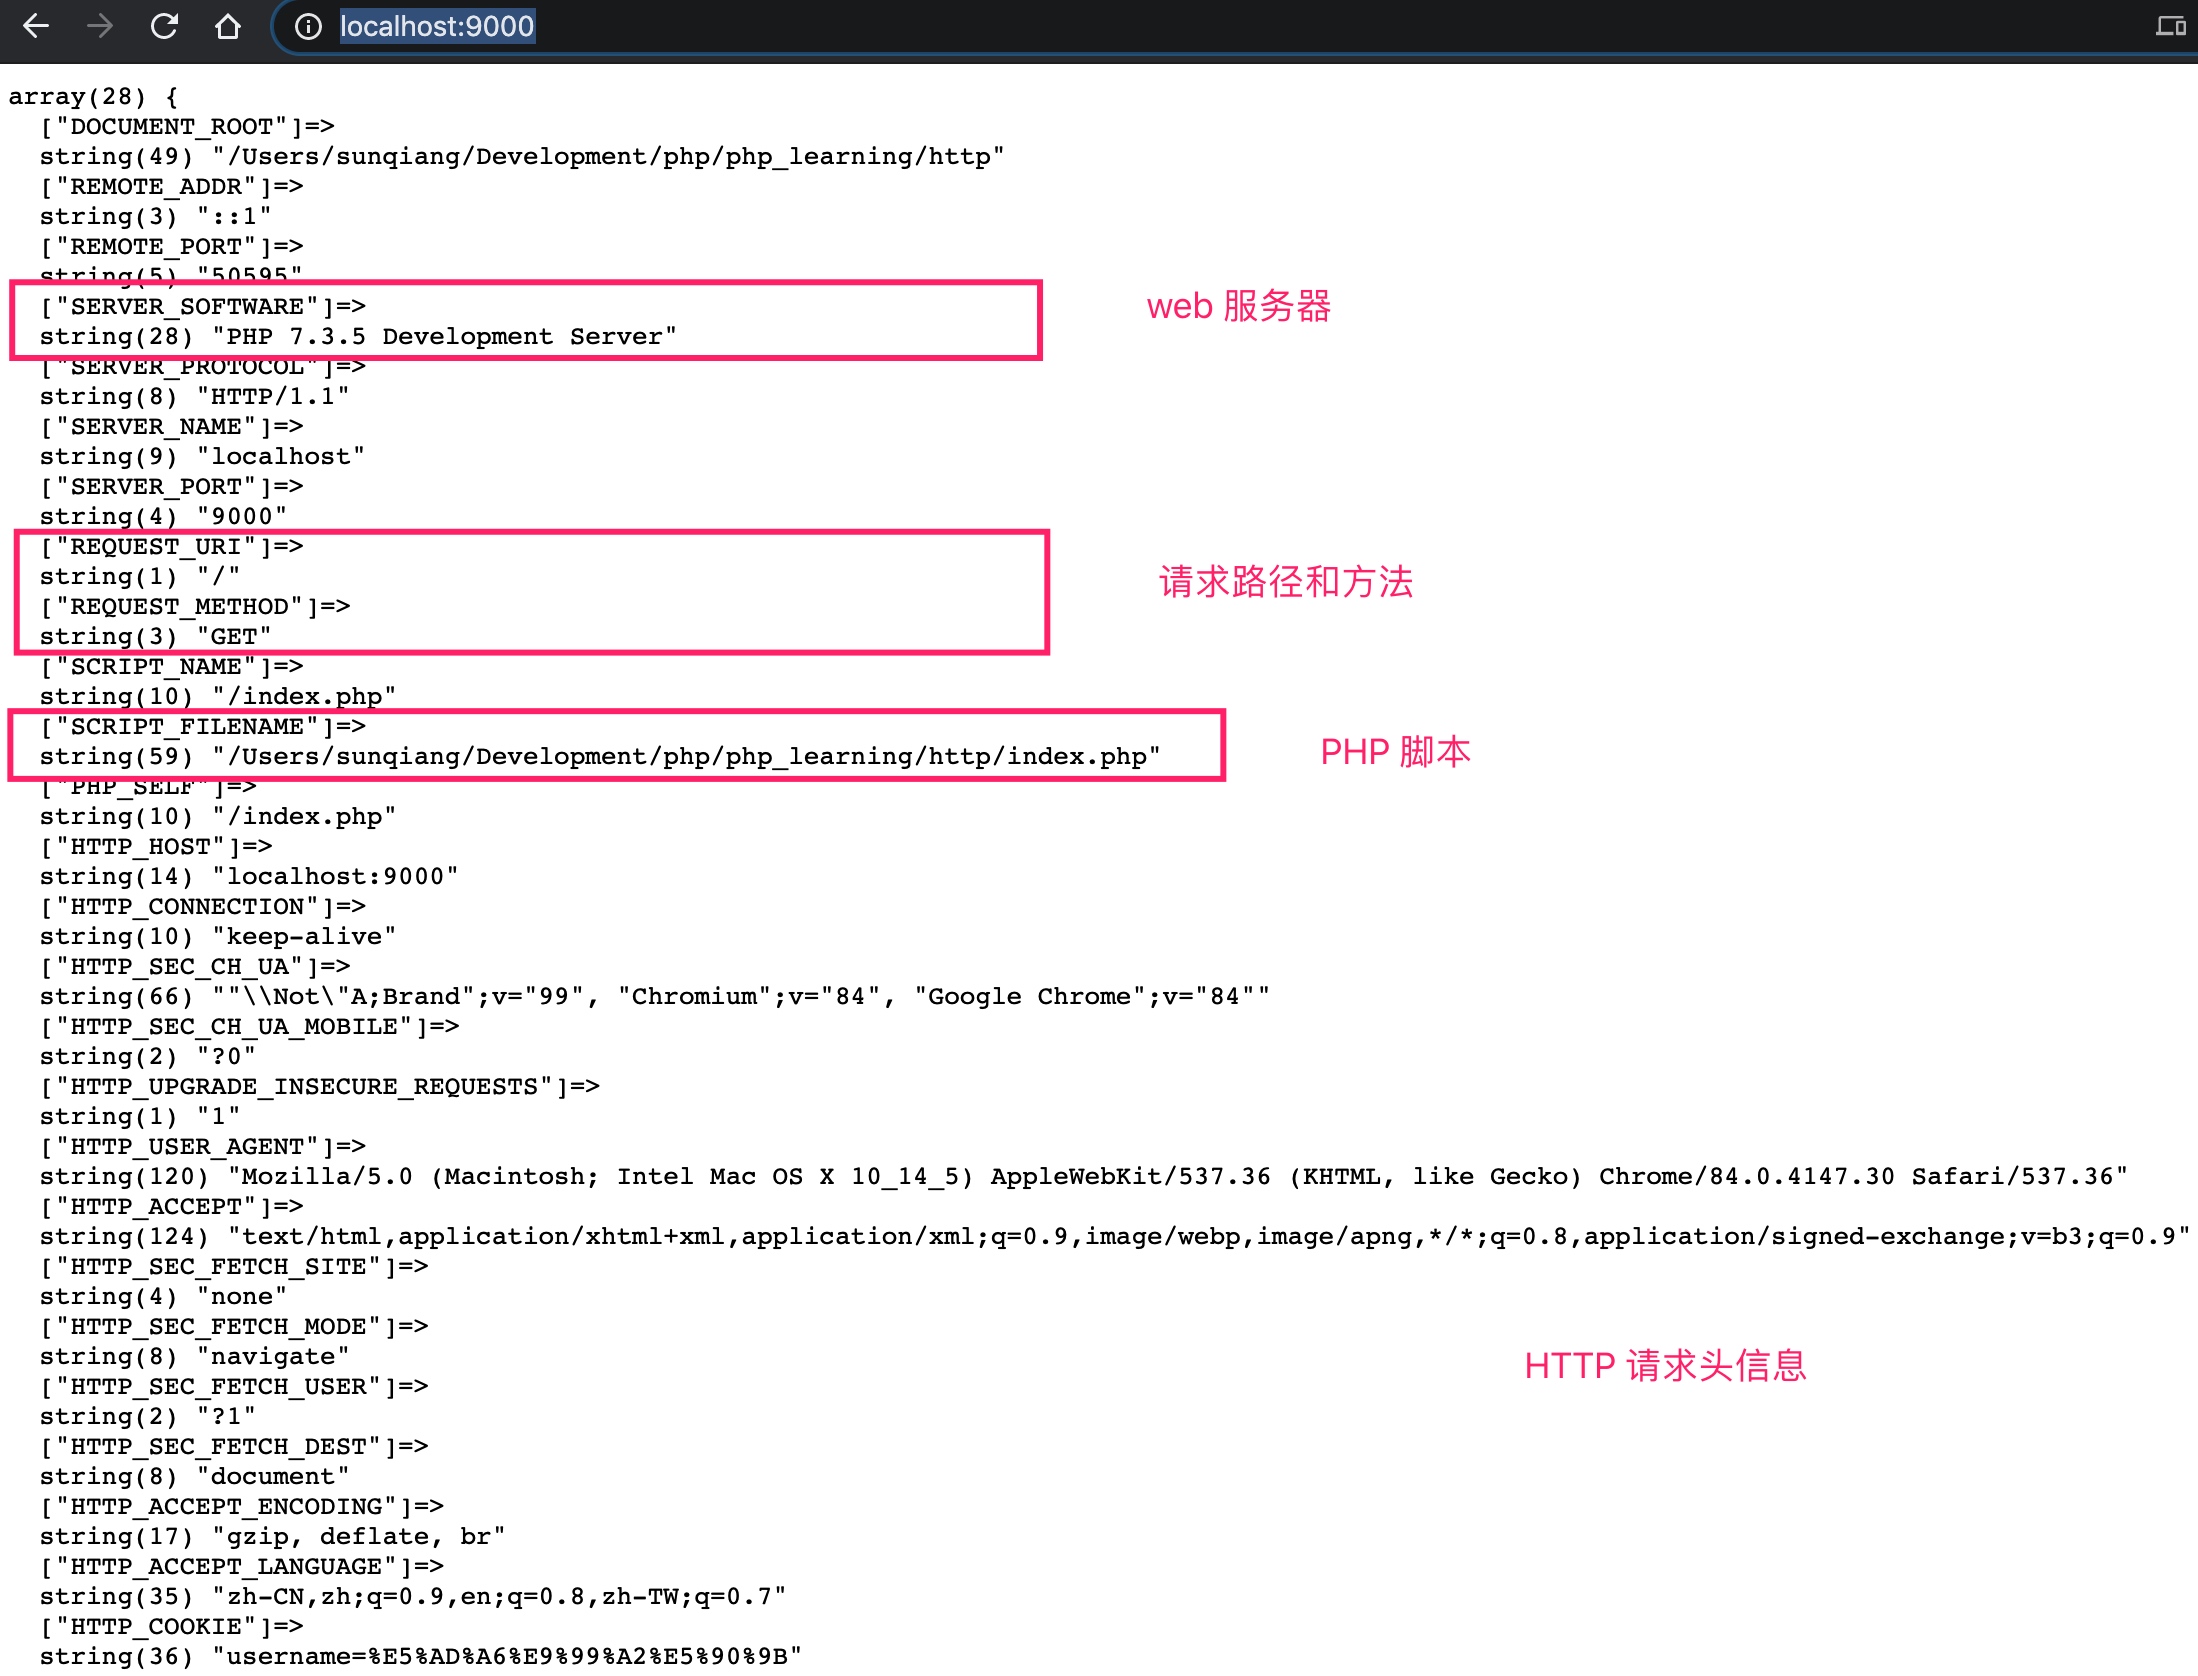Click the "HTTP_COOKIE" key line
This screenshot has height=1676, width=2198.
click(171, 1627)
